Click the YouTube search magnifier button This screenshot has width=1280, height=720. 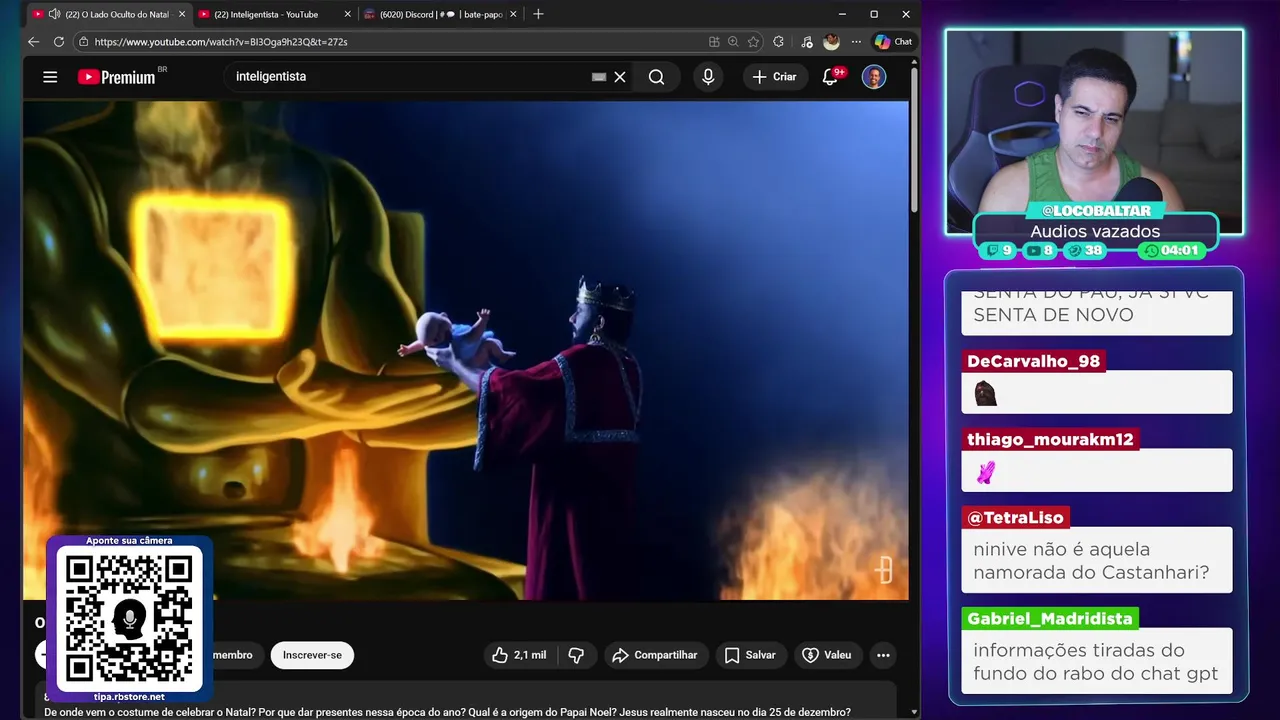click(656, 77)
